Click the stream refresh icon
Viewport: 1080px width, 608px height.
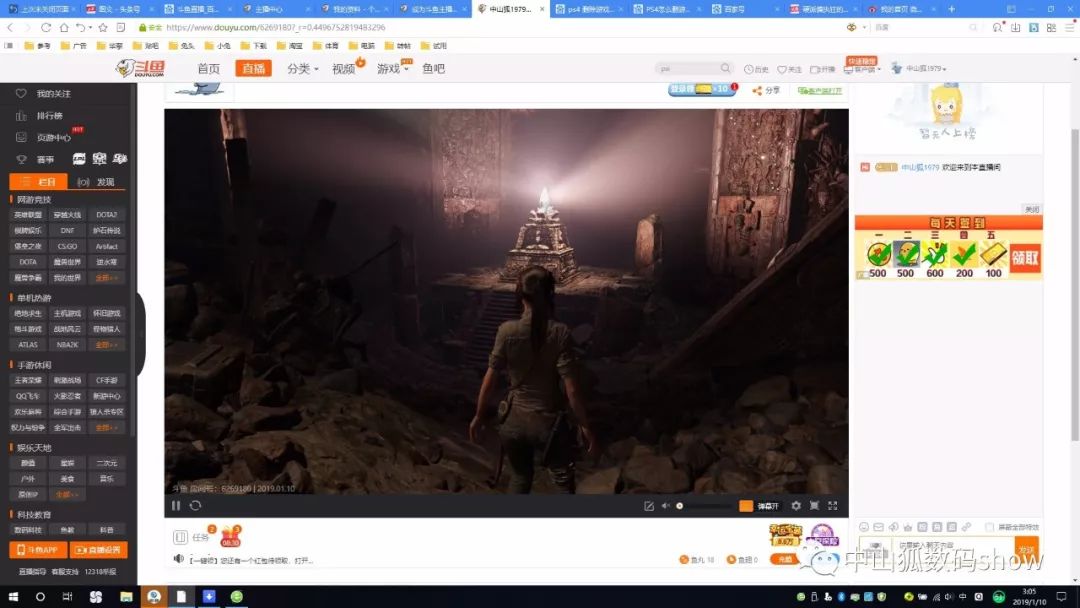[x=195, y=506]
